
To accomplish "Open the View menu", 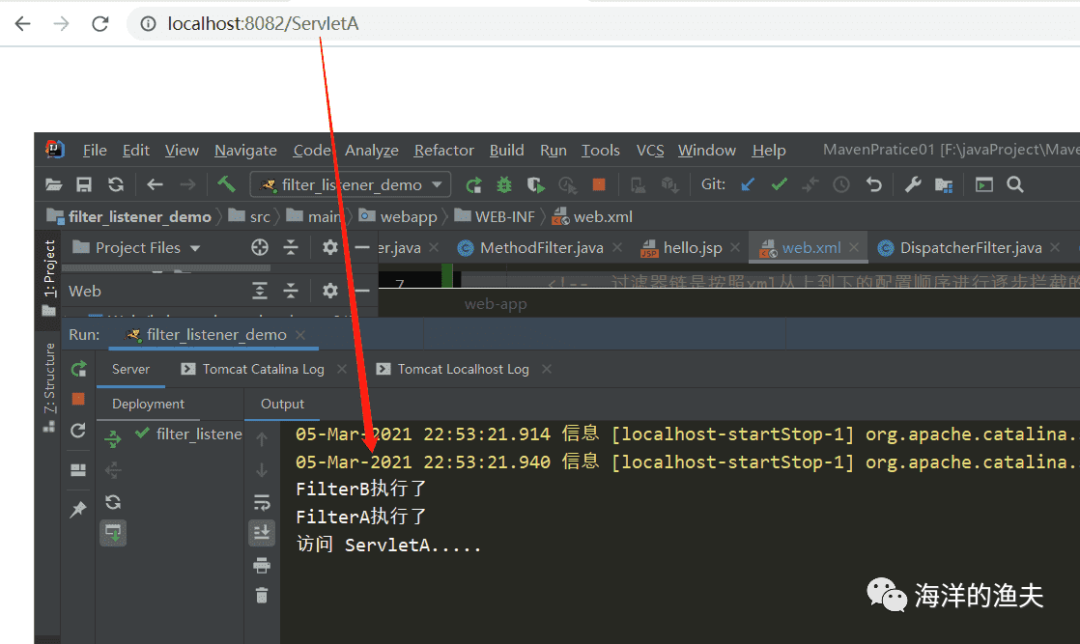I will (182, 150).
